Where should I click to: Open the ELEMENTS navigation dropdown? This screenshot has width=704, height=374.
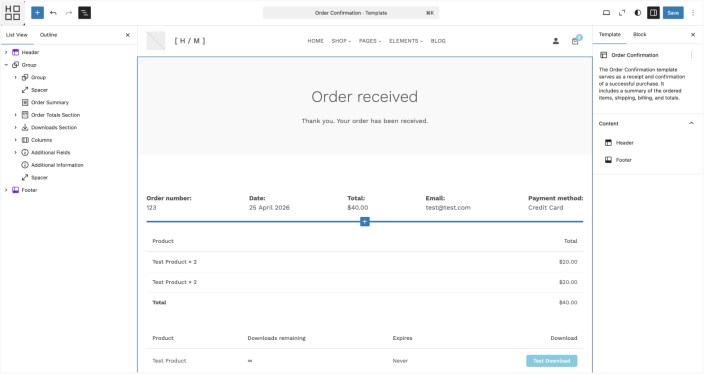(x=406, y=41)
